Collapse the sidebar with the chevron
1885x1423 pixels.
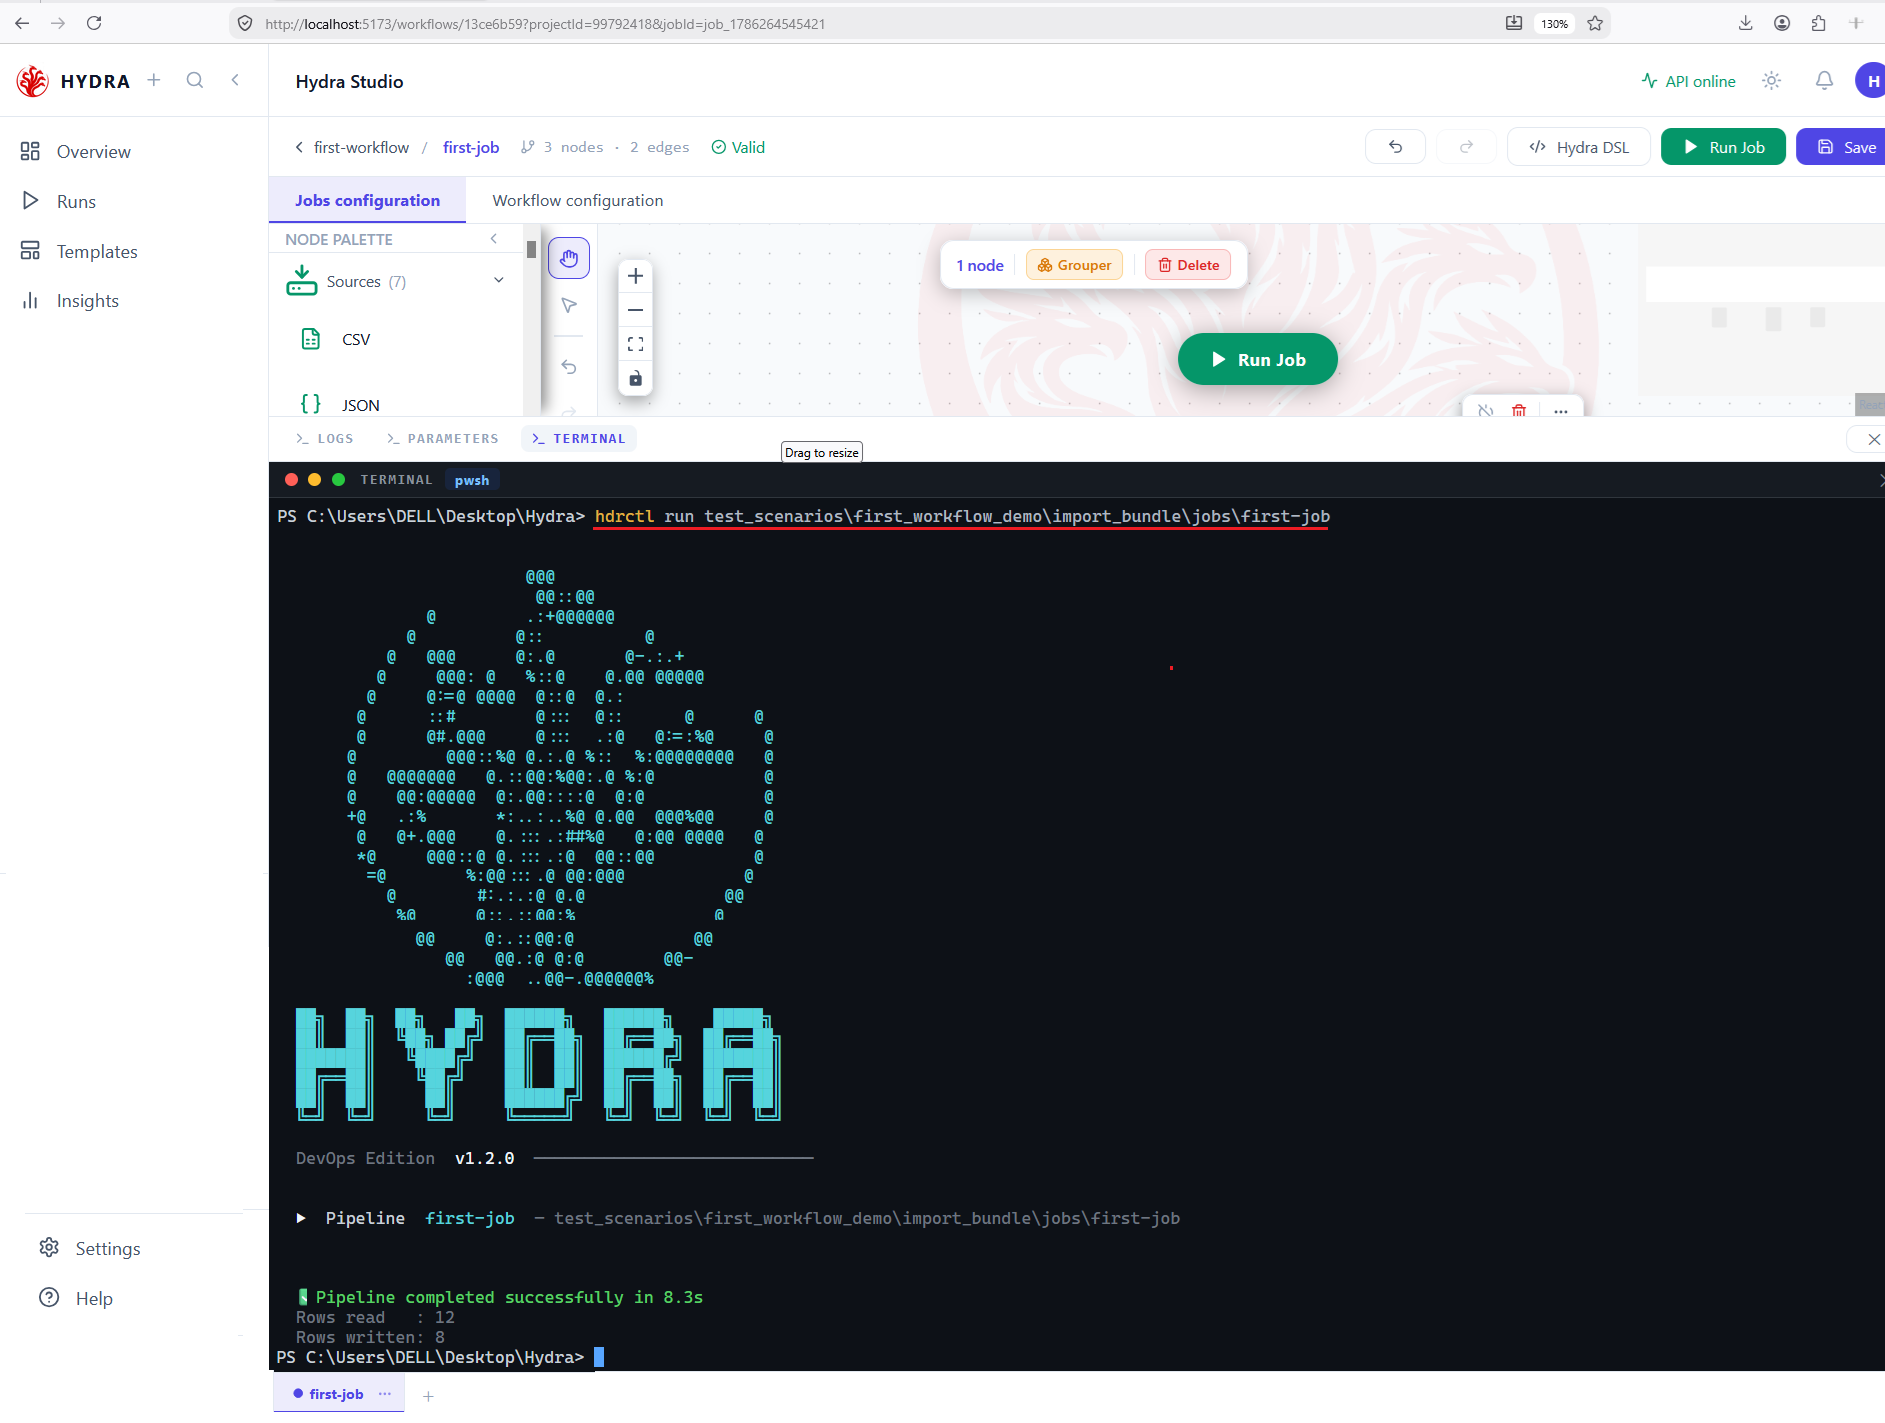point(235,80)
